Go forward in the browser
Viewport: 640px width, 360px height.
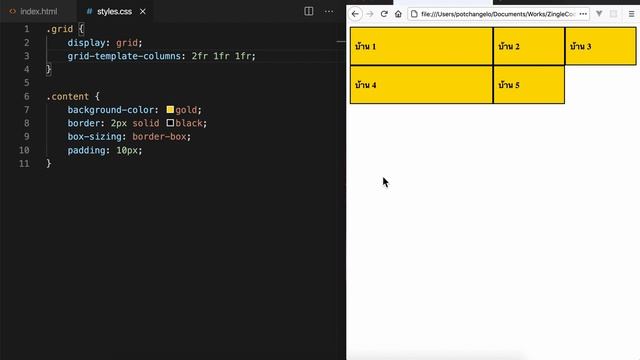pos(370,14)
